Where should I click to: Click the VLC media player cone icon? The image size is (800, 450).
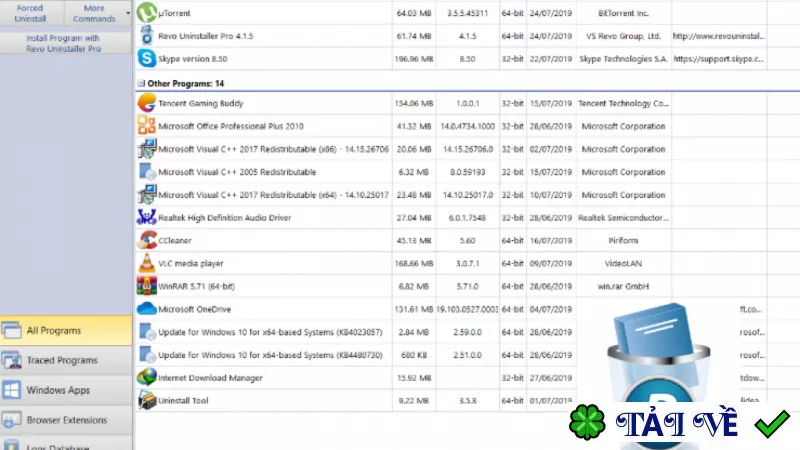(147, 263)
